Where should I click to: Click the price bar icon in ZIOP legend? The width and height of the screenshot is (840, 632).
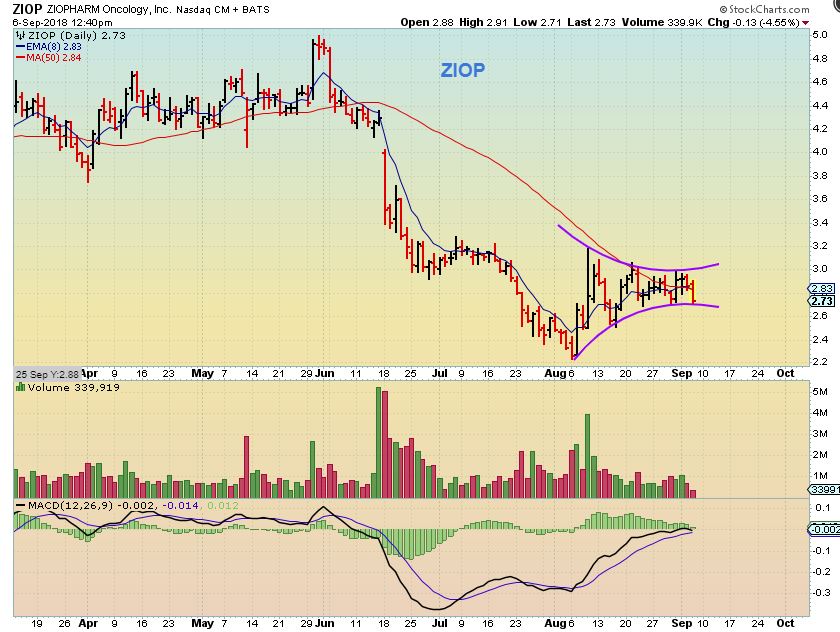[21, 35]
